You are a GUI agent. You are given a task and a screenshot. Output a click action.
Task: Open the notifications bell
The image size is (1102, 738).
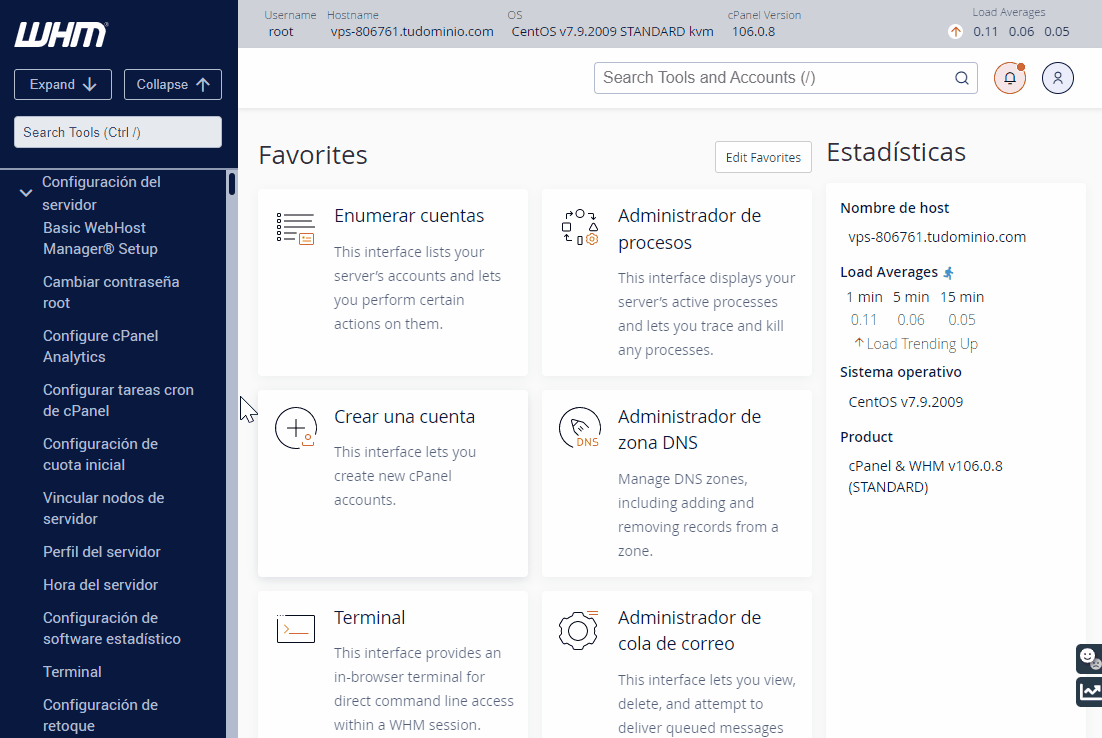(x=1010, y=78)
